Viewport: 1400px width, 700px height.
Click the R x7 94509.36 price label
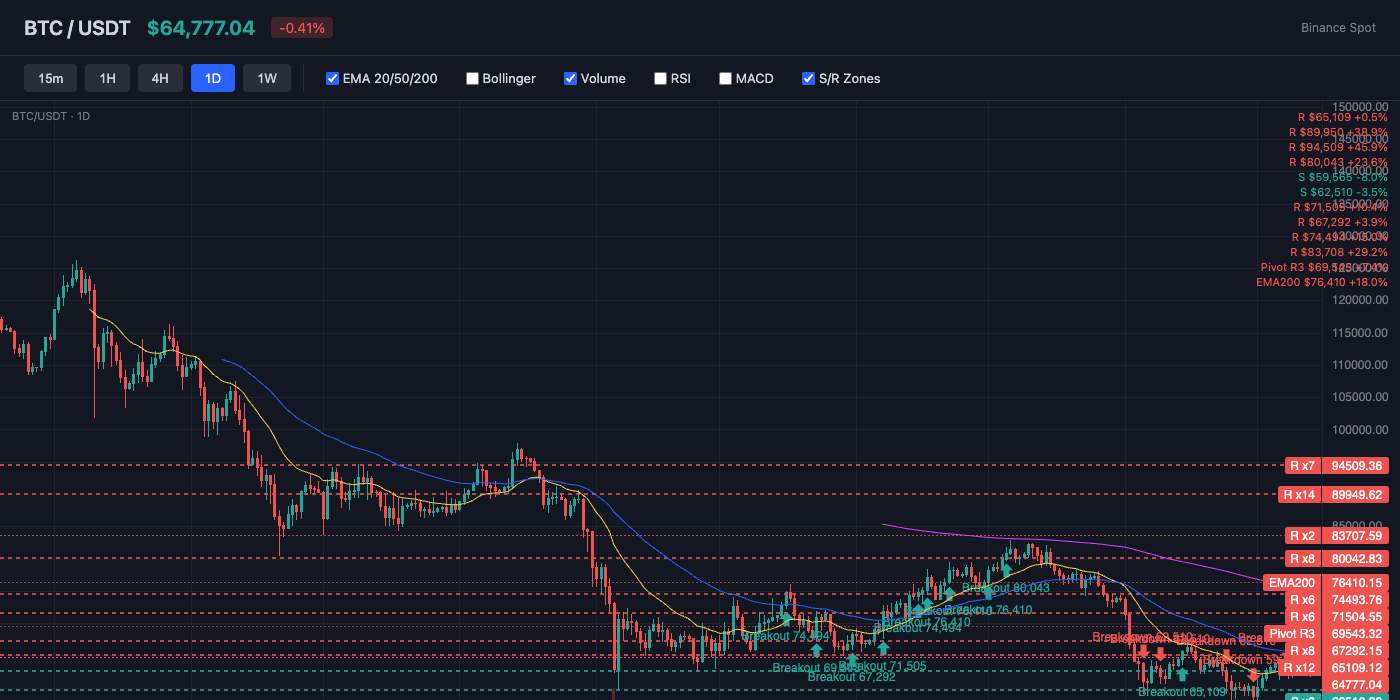click(1335, 465)
